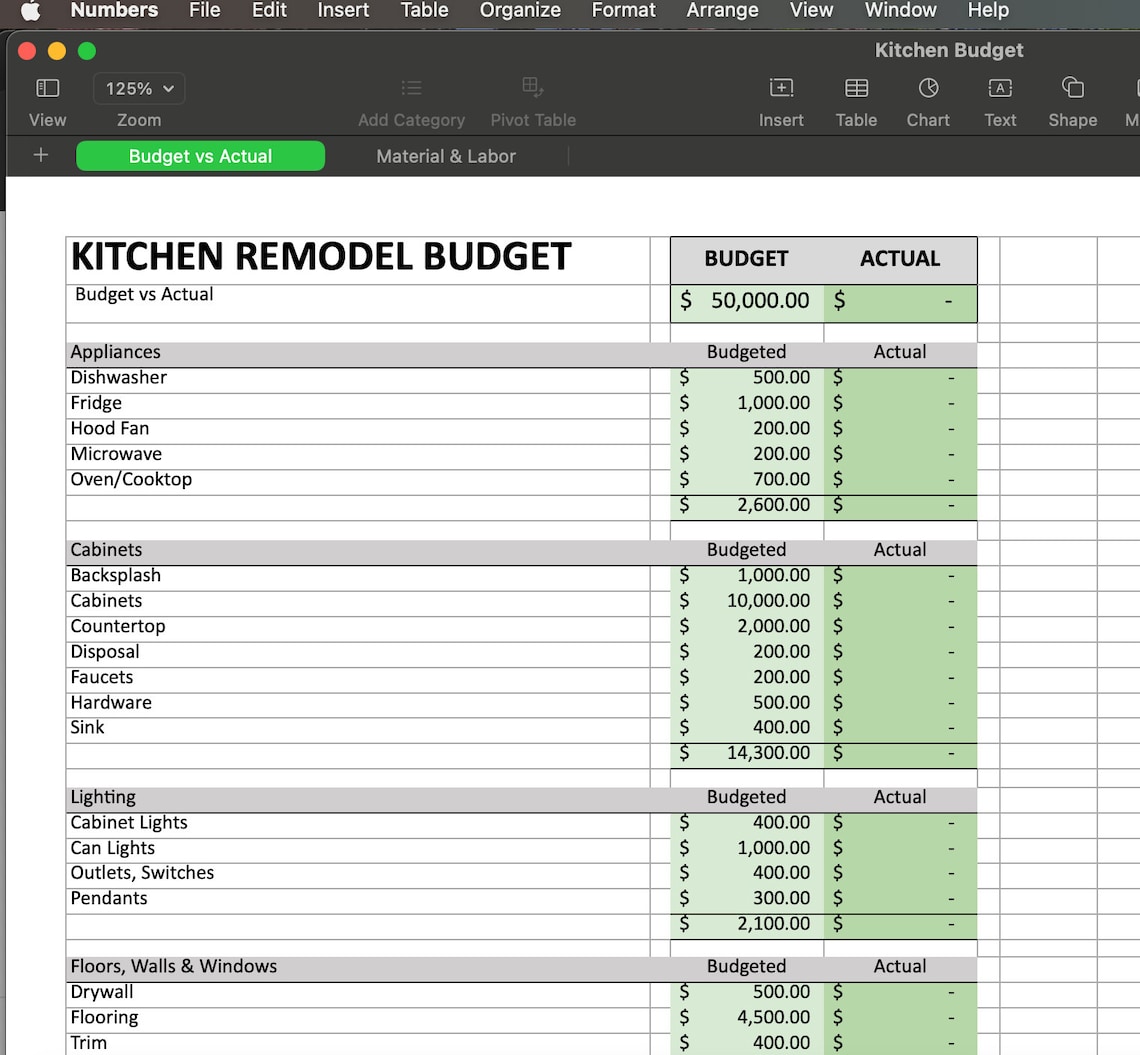Click the Insert toolbar icon

(781, 88)
